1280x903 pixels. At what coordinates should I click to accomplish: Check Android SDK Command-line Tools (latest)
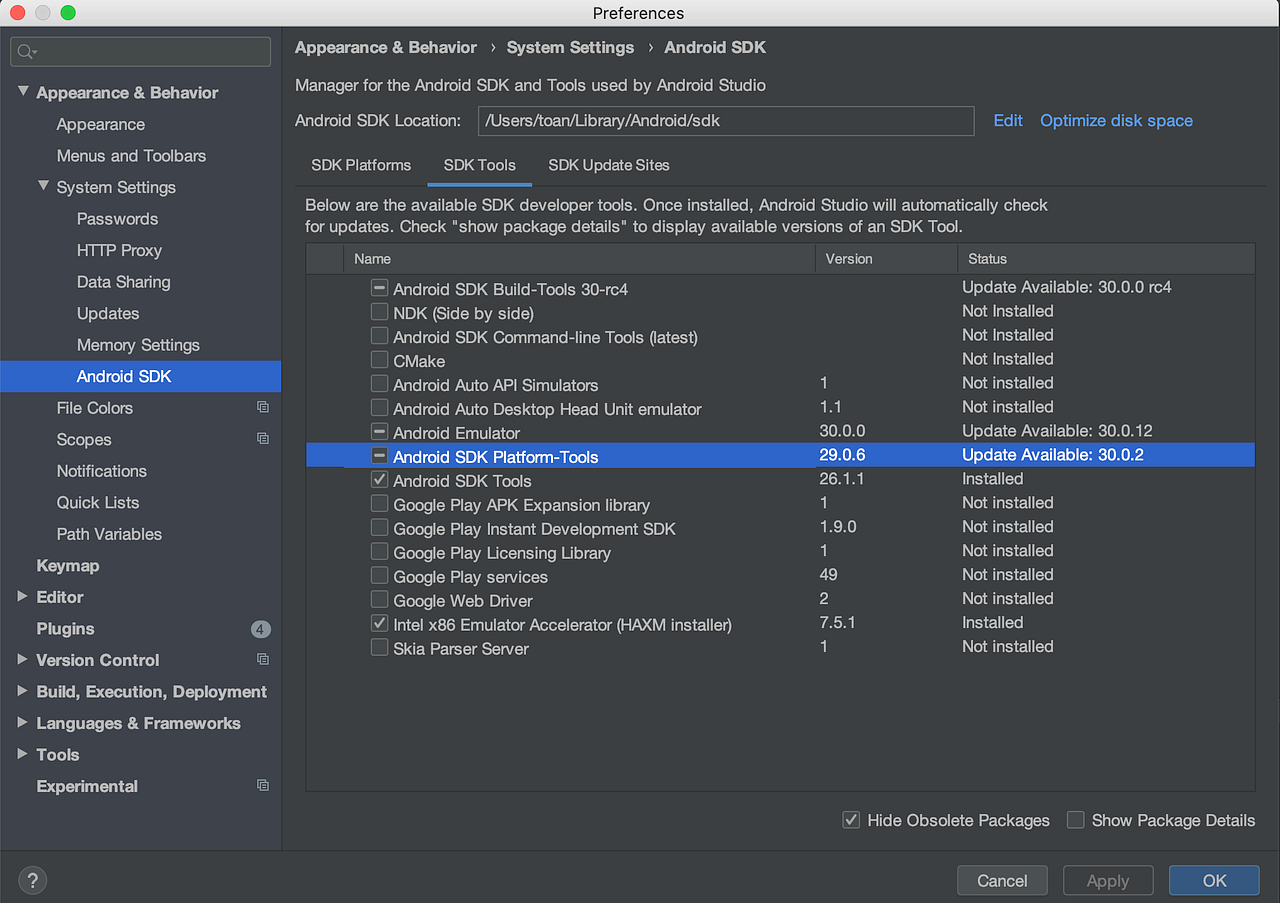[379, 336]
